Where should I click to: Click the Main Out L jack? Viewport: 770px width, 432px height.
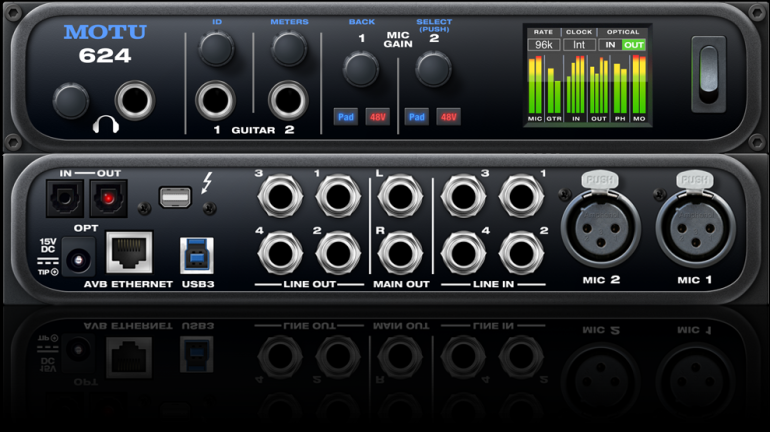pyautogui.click(x=396, y=196)
